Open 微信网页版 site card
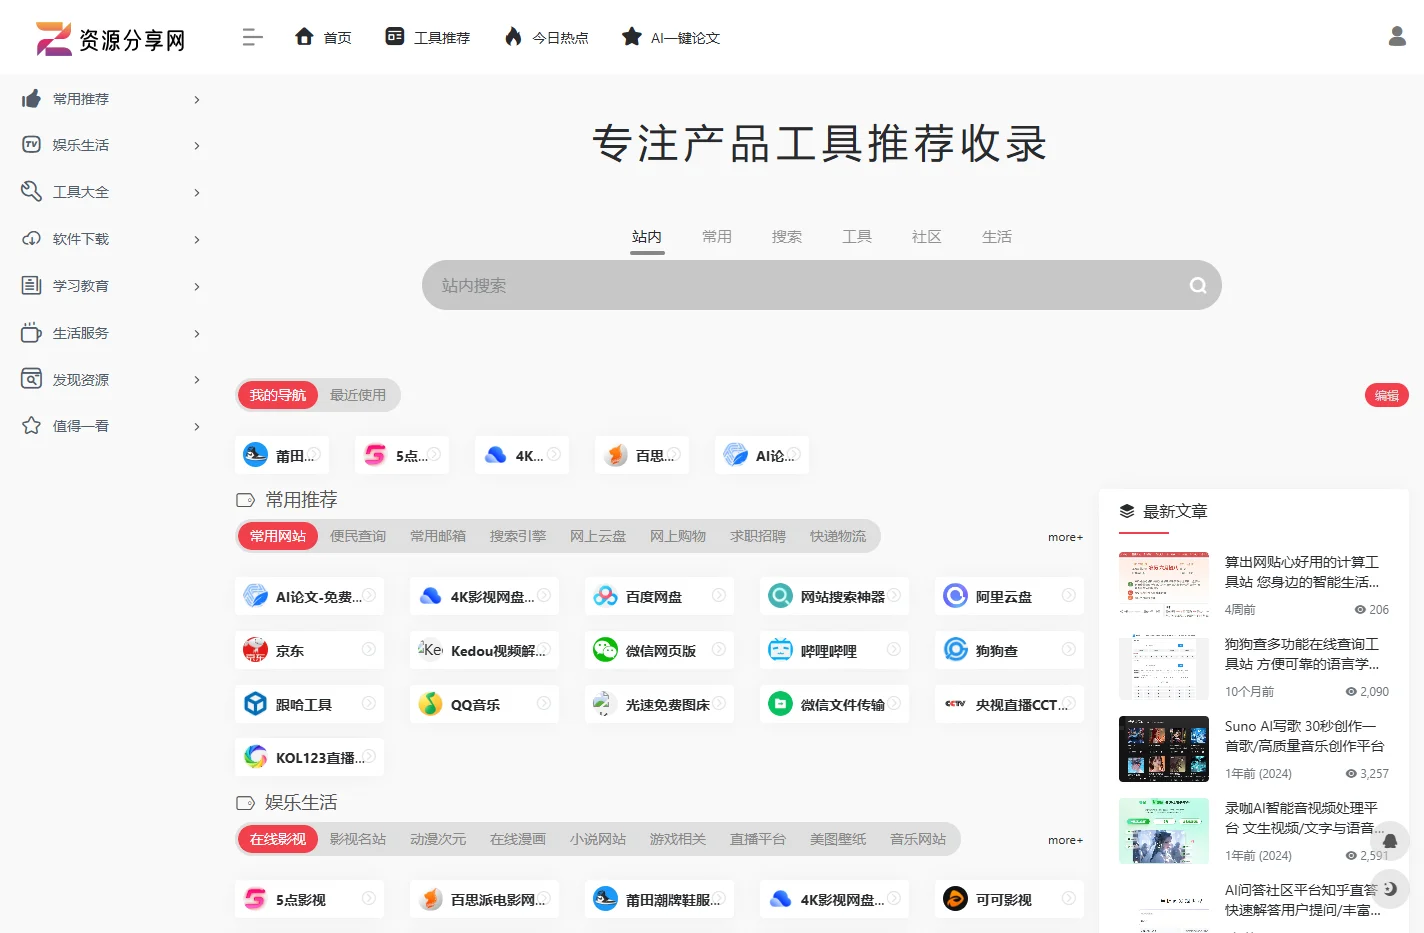Screen dimensions: 1424x933 click(659, 650)
